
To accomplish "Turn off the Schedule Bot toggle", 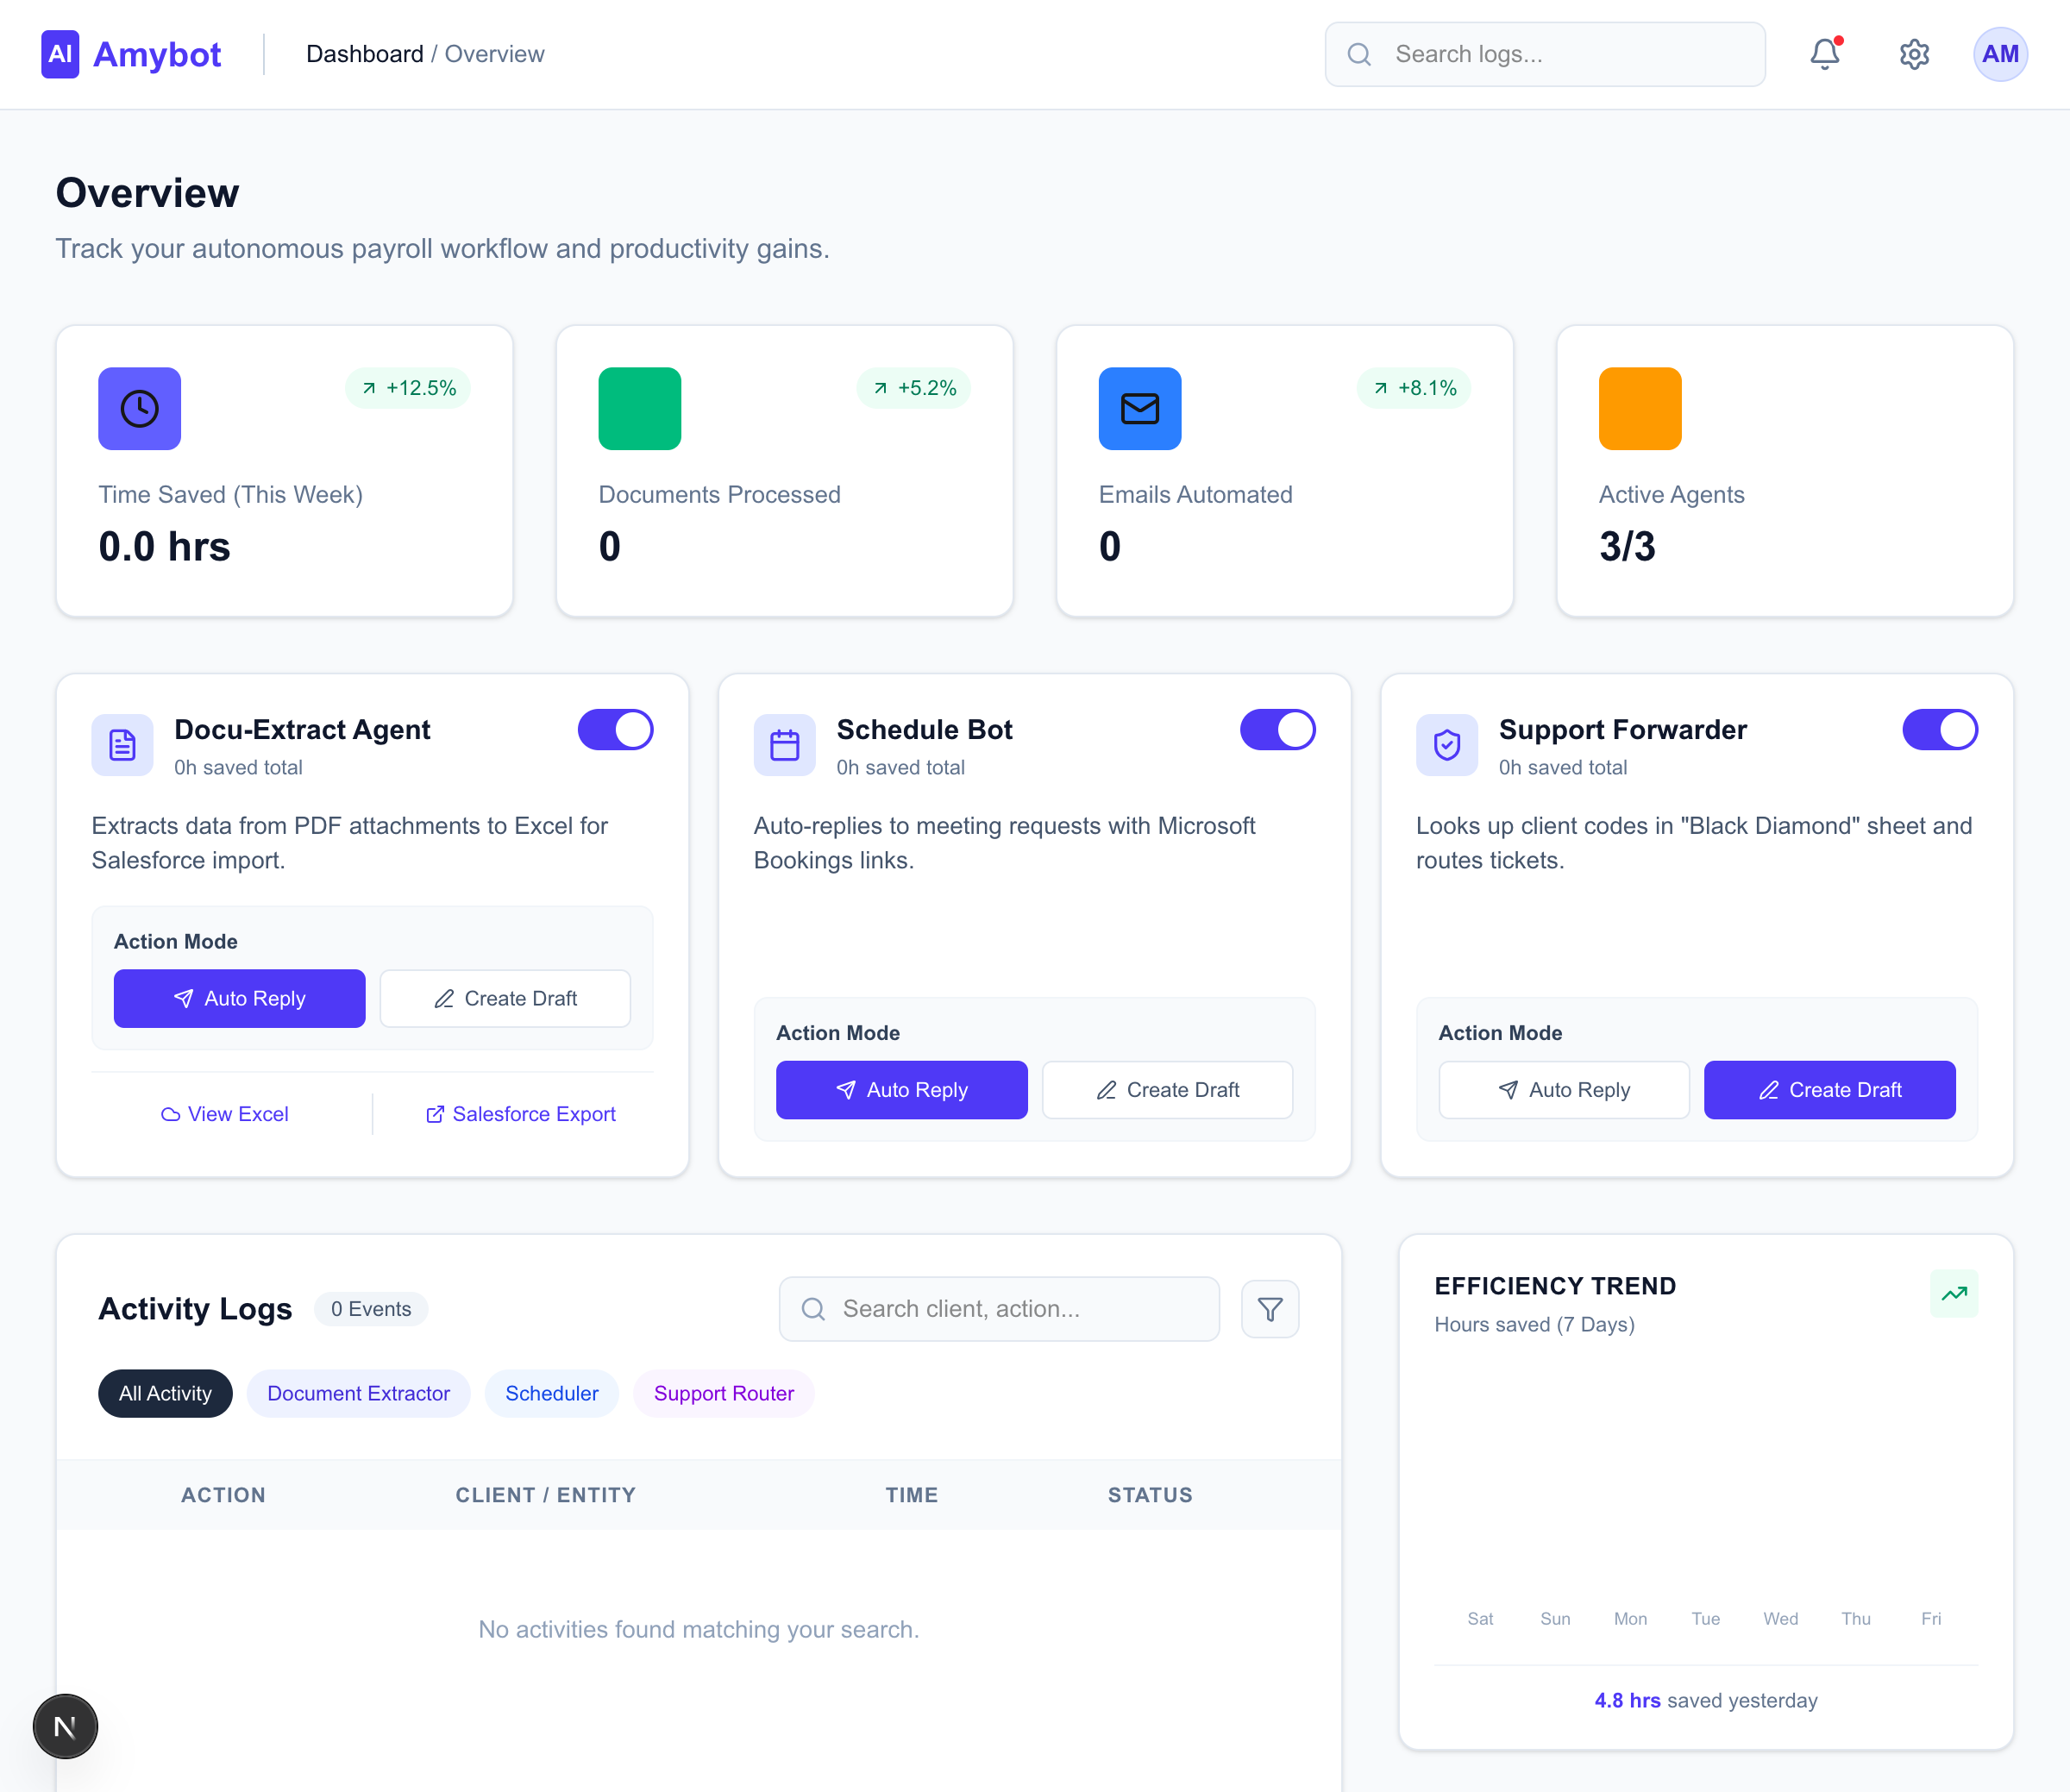I will (1277, 729).
